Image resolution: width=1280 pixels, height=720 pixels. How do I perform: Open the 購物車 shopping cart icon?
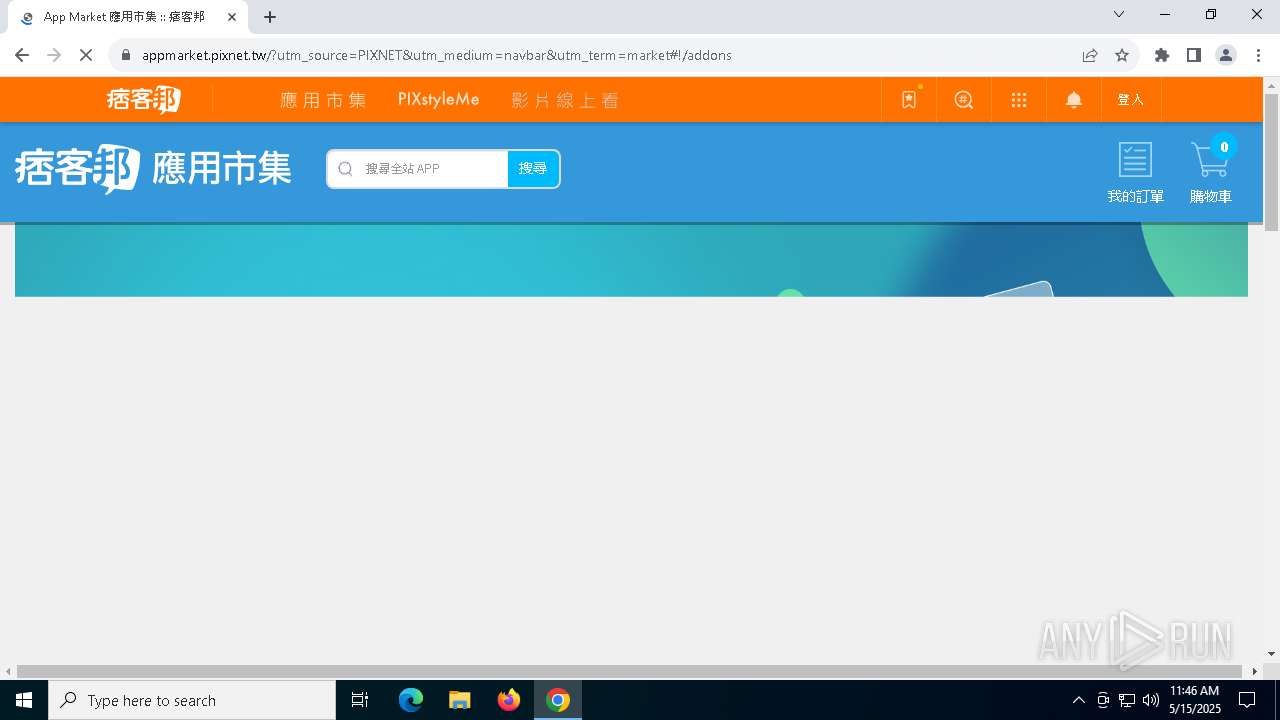pos(1211,173)
